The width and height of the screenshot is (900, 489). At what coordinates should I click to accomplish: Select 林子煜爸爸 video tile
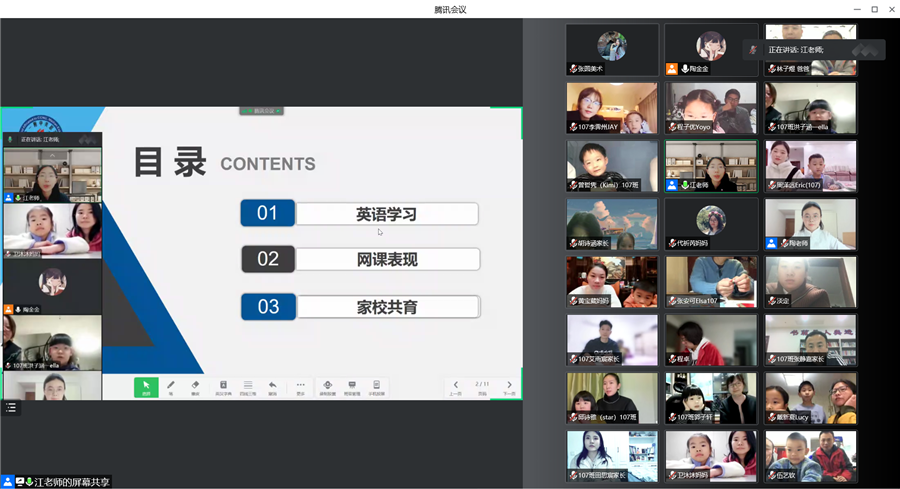[810, 49]
